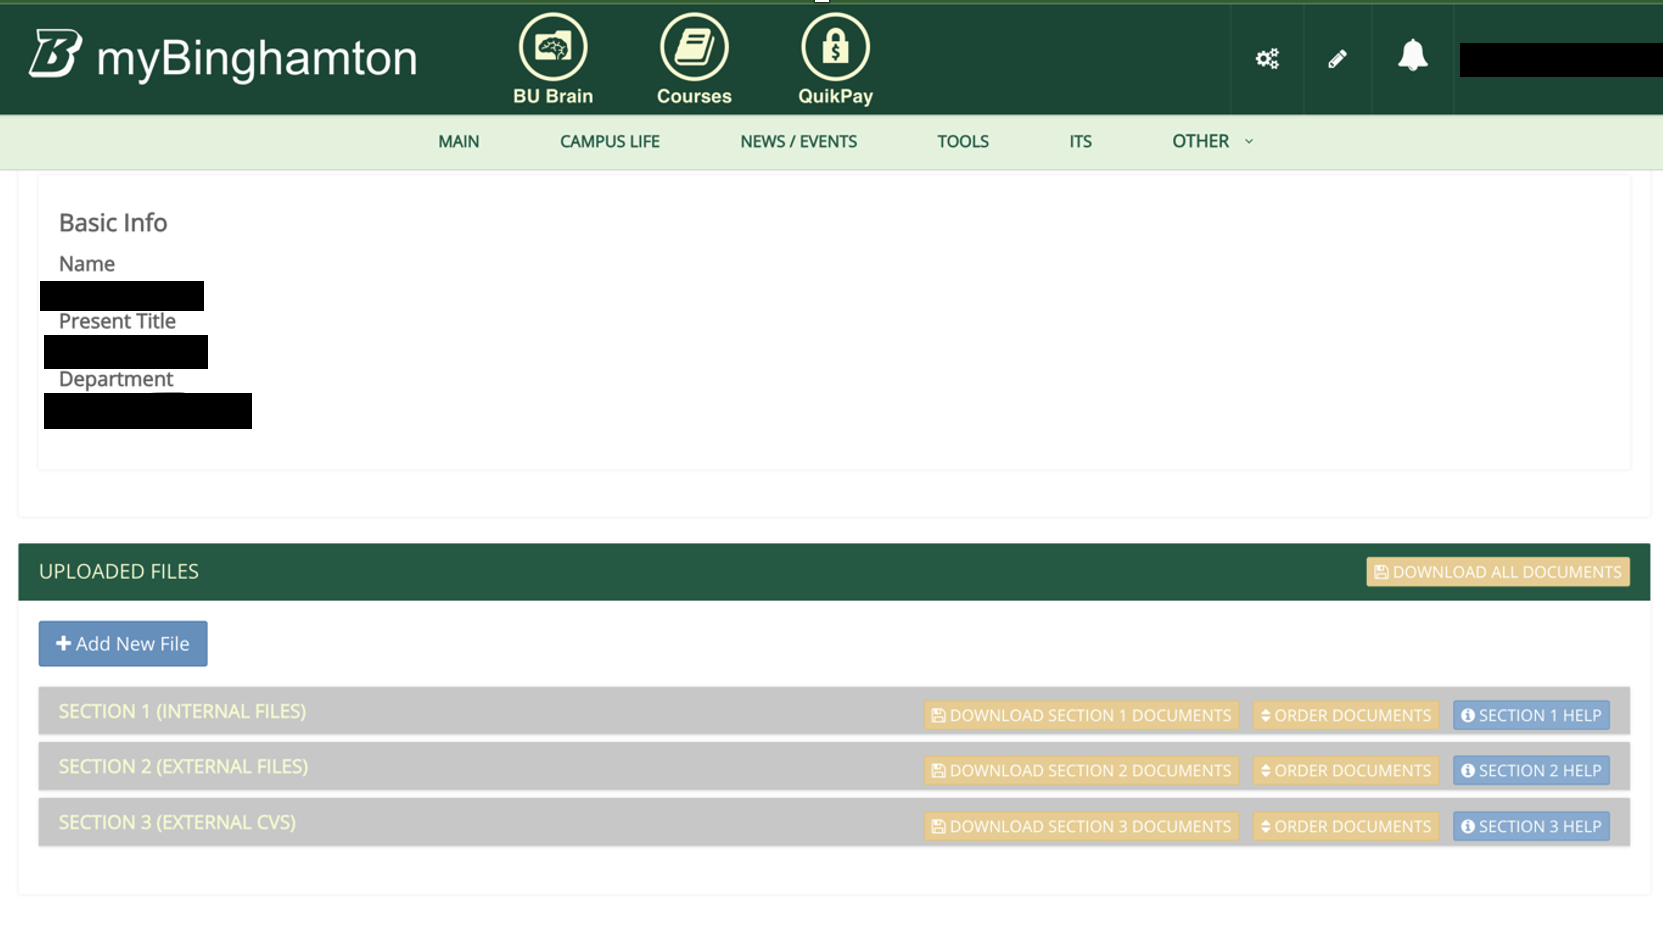This screenshot has height=939, width=1663.
Task: Go to the MAIN tab
Action: (458, 141)
